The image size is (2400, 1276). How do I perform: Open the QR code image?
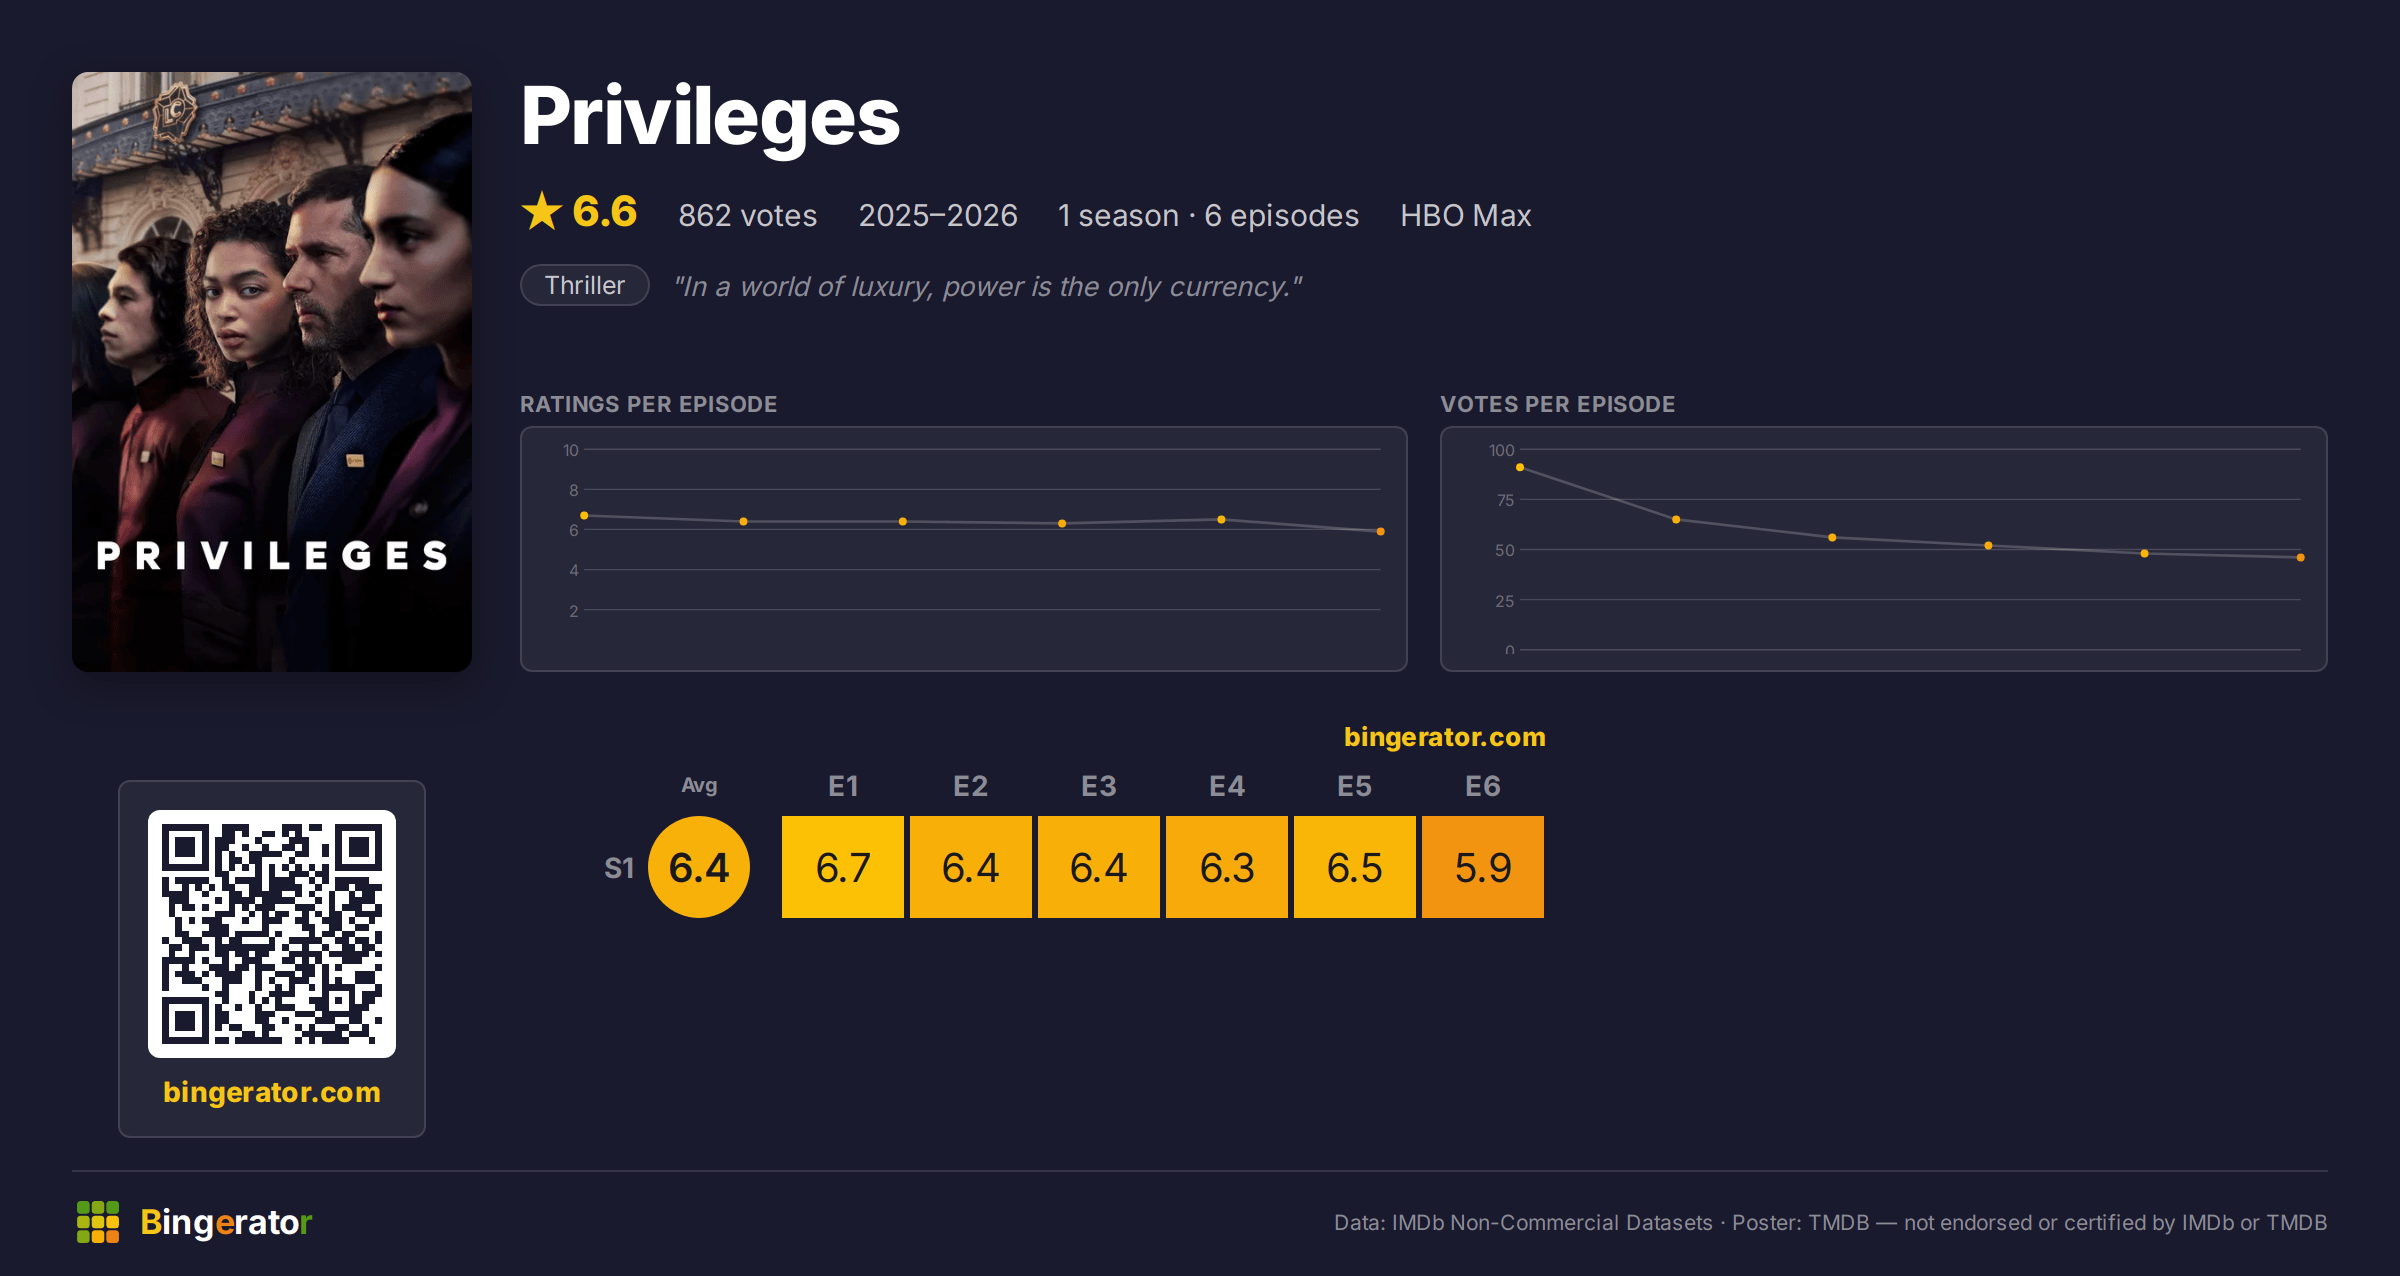(x=272, y=934)
